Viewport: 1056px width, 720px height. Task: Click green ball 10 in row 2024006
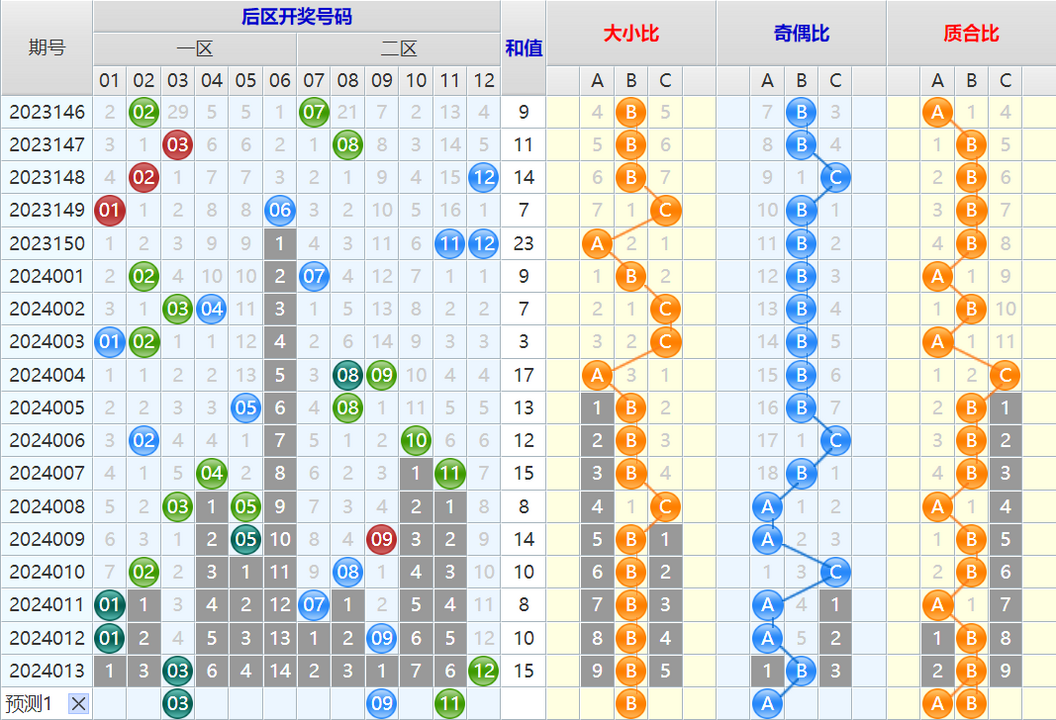pos(416,440)
